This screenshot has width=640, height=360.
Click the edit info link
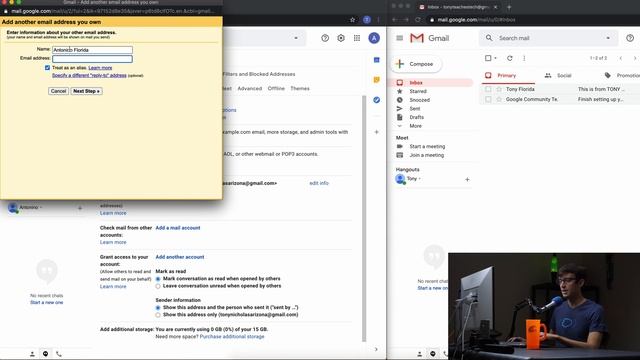point(319,183)
